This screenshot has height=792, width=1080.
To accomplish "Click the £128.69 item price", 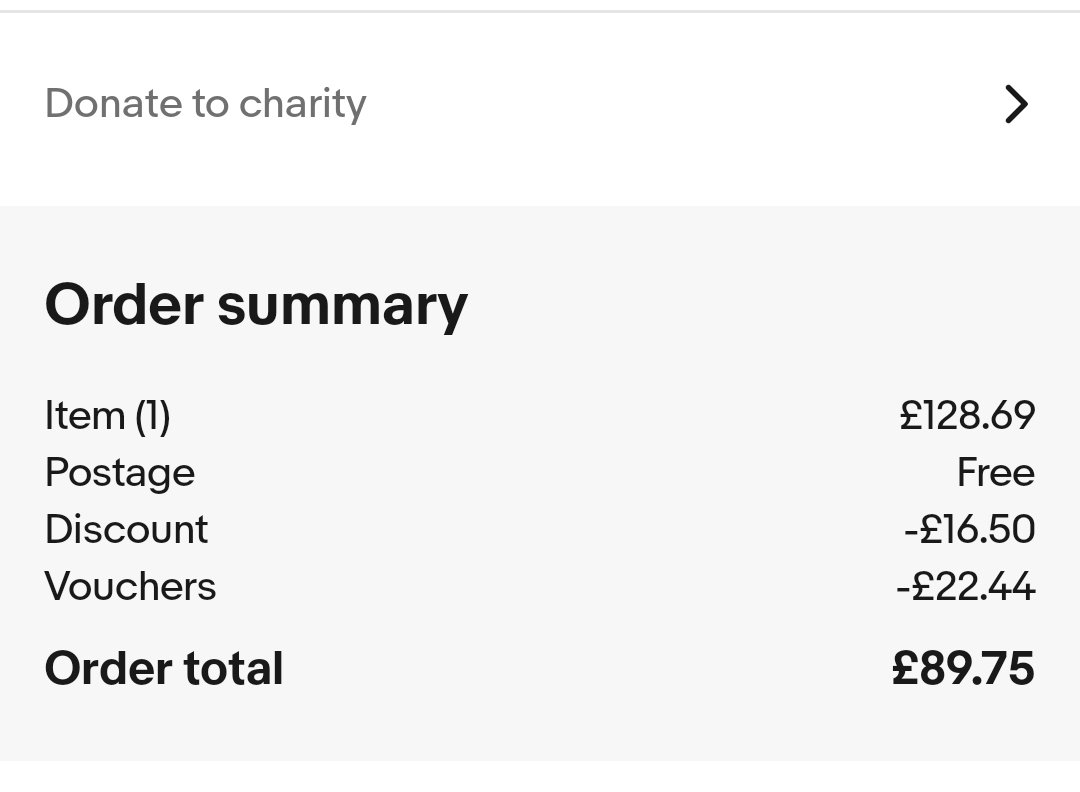I will [x=967, y=415].
